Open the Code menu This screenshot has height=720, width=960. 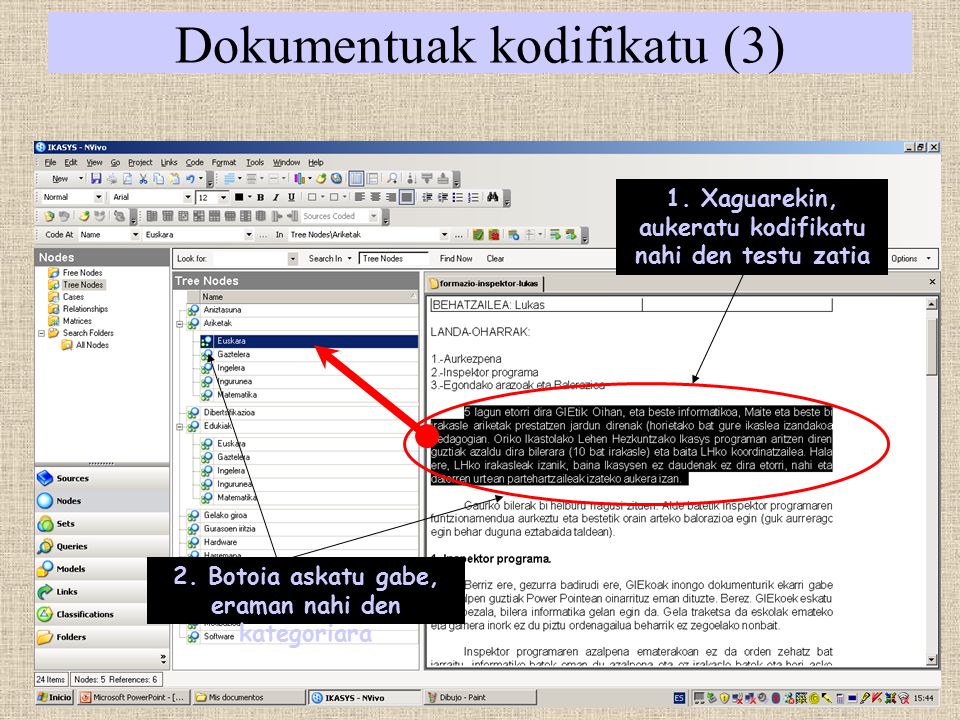click(x=195, y=162)
